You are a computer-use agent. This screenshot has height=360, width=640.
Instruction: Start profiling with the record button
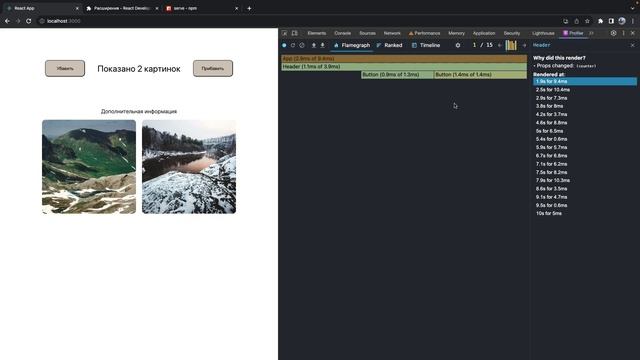coord(284,45)
